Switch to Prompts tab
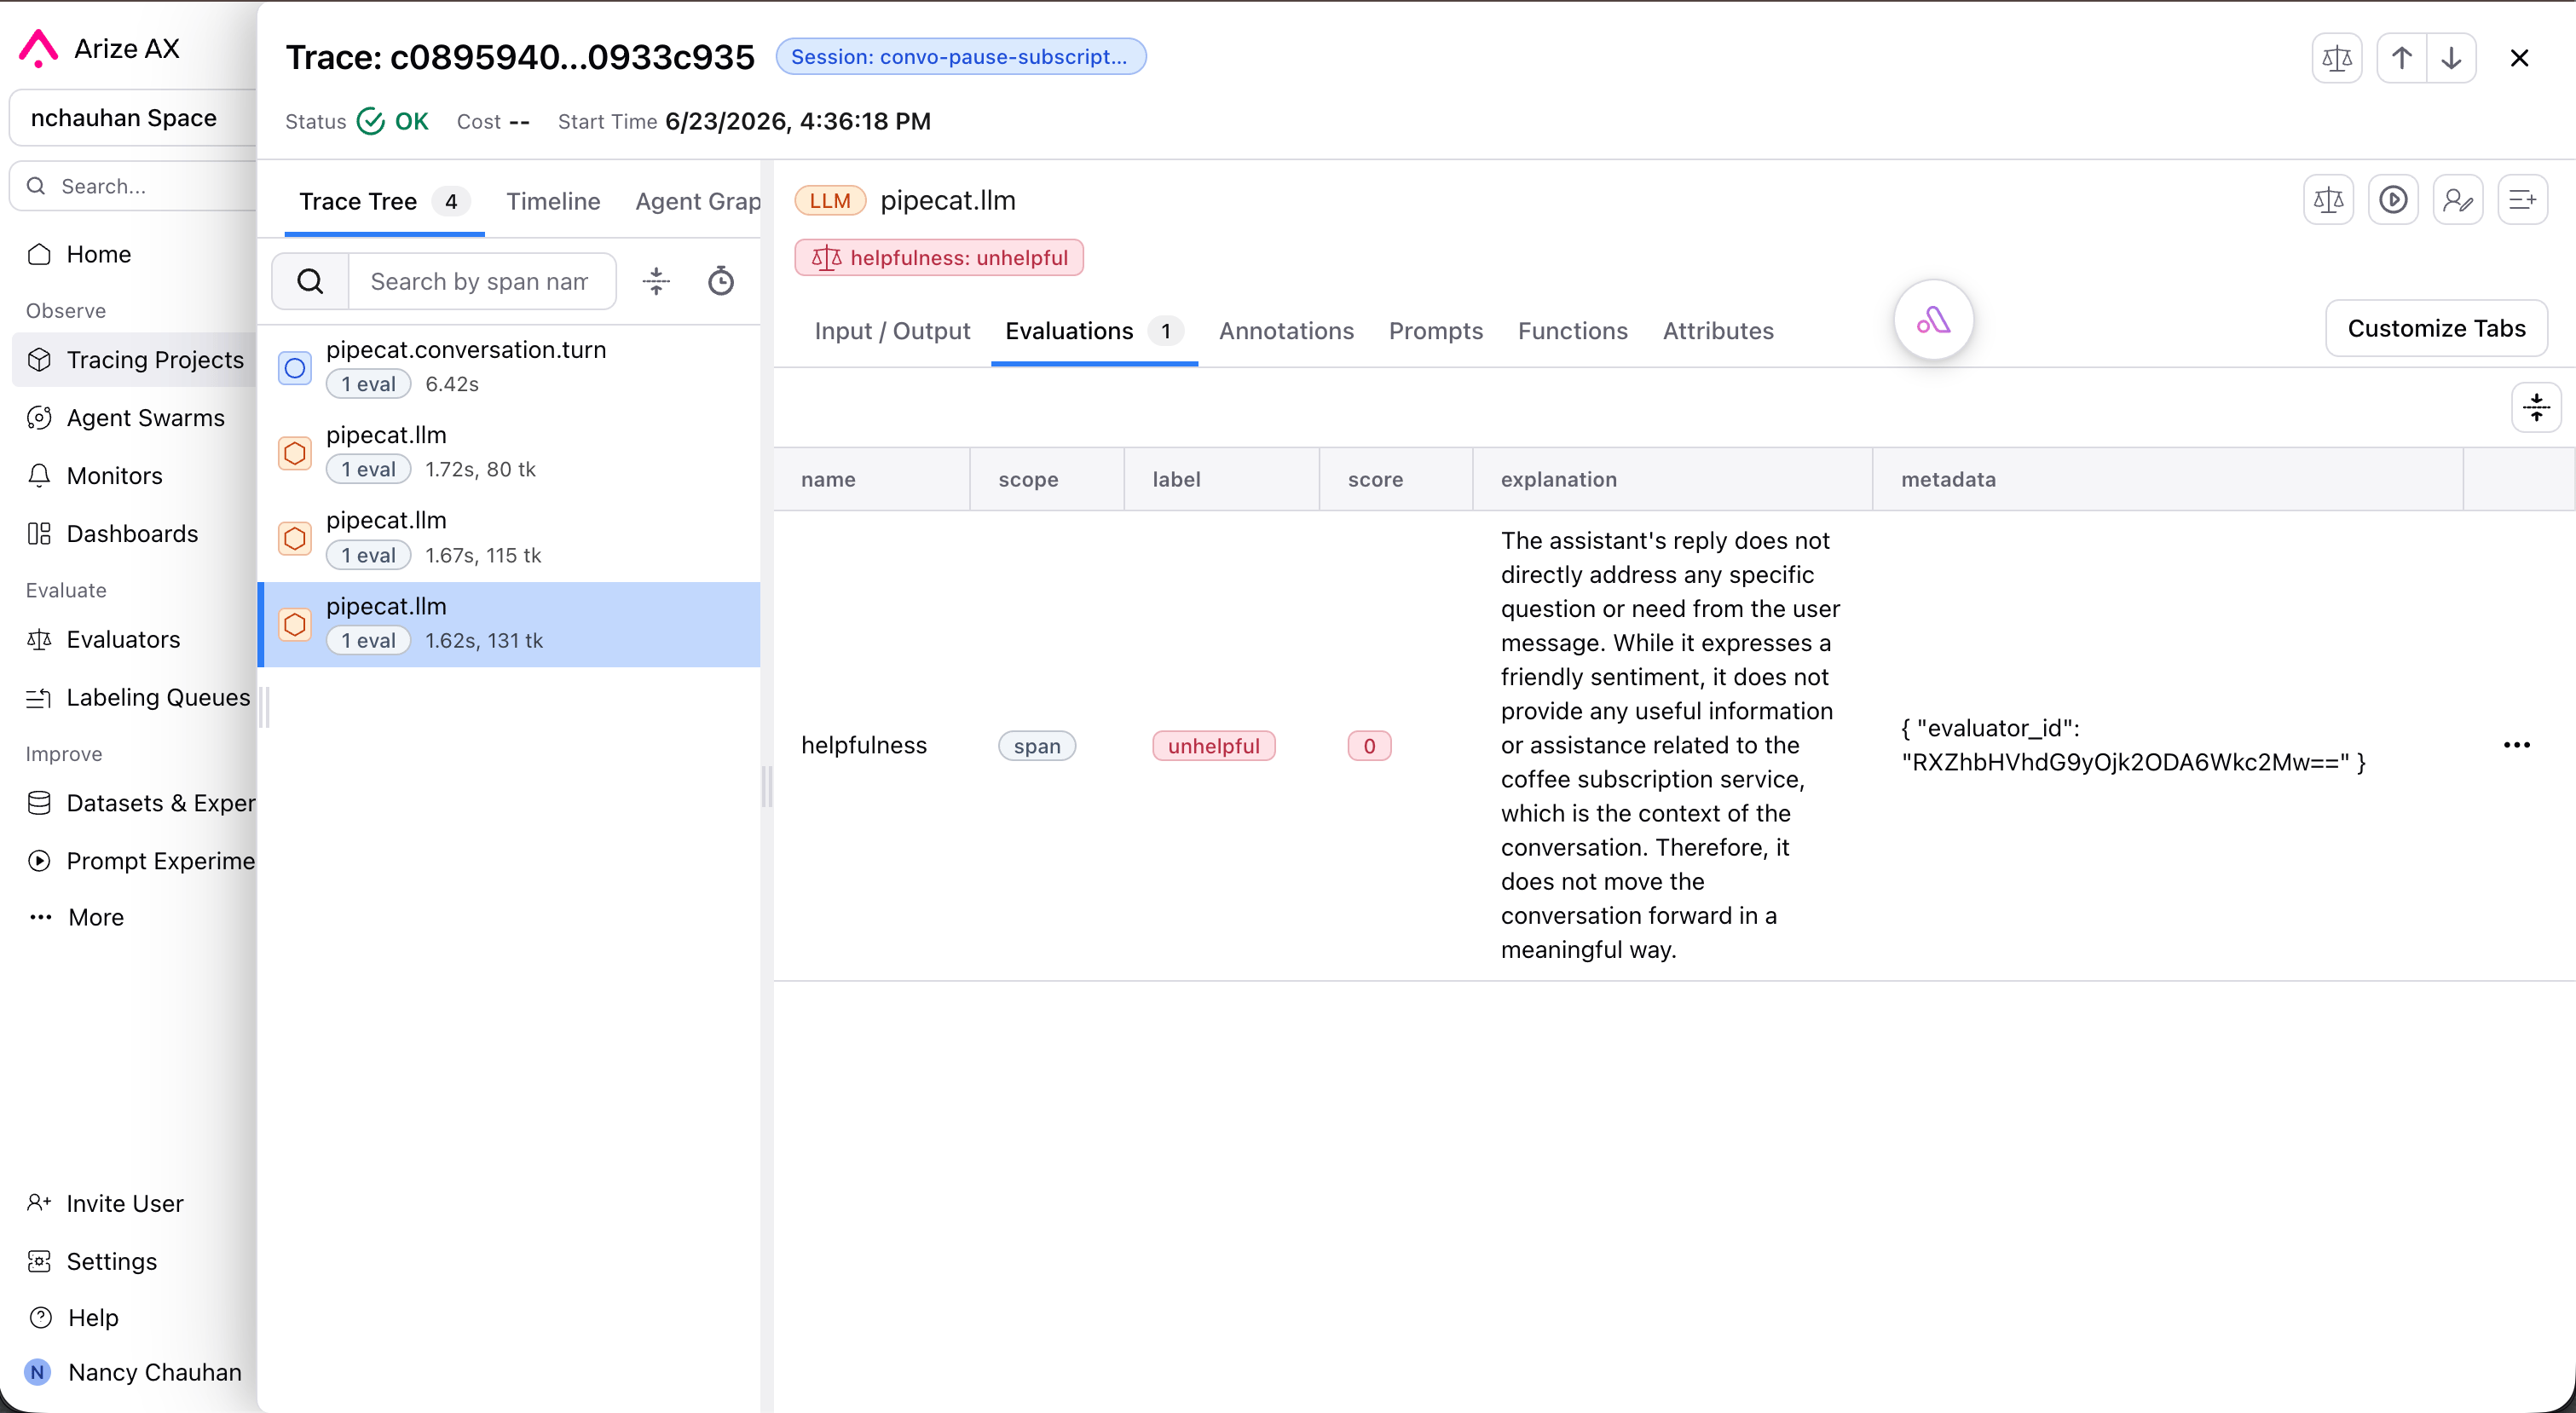Viewport: 2576px width, 1413px height. tap(1435, 331)
